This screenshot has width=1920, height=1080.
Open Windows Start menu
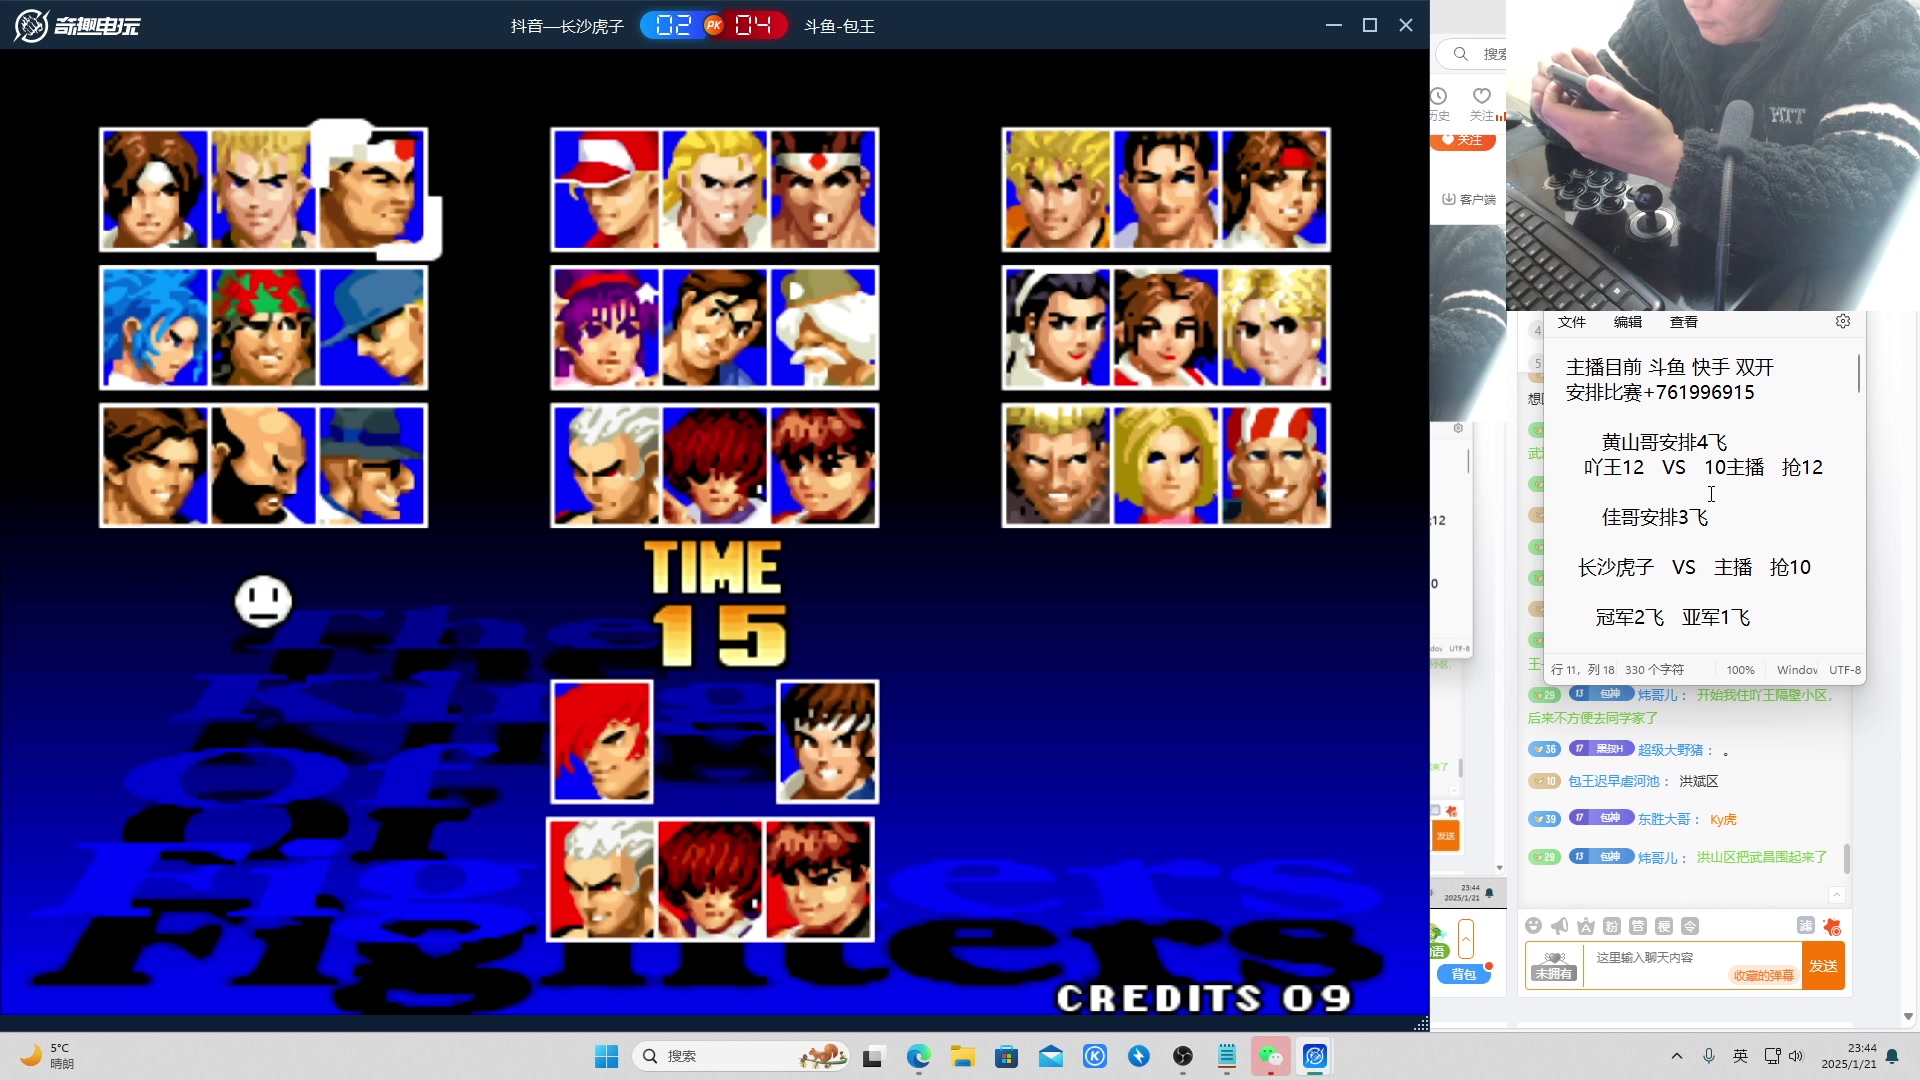pyautogui.click(x=606, y=1056)
